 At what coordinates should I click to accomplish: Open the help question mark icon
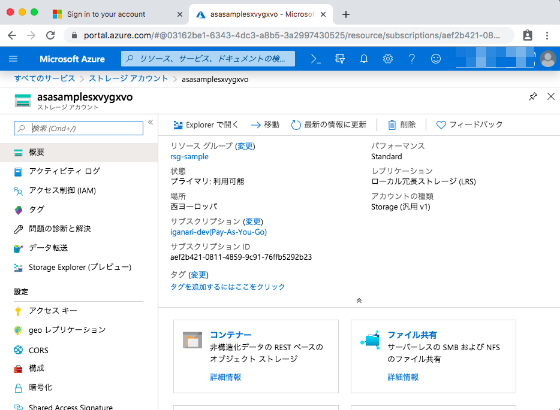pyautogui.click(x=412, y=59)
